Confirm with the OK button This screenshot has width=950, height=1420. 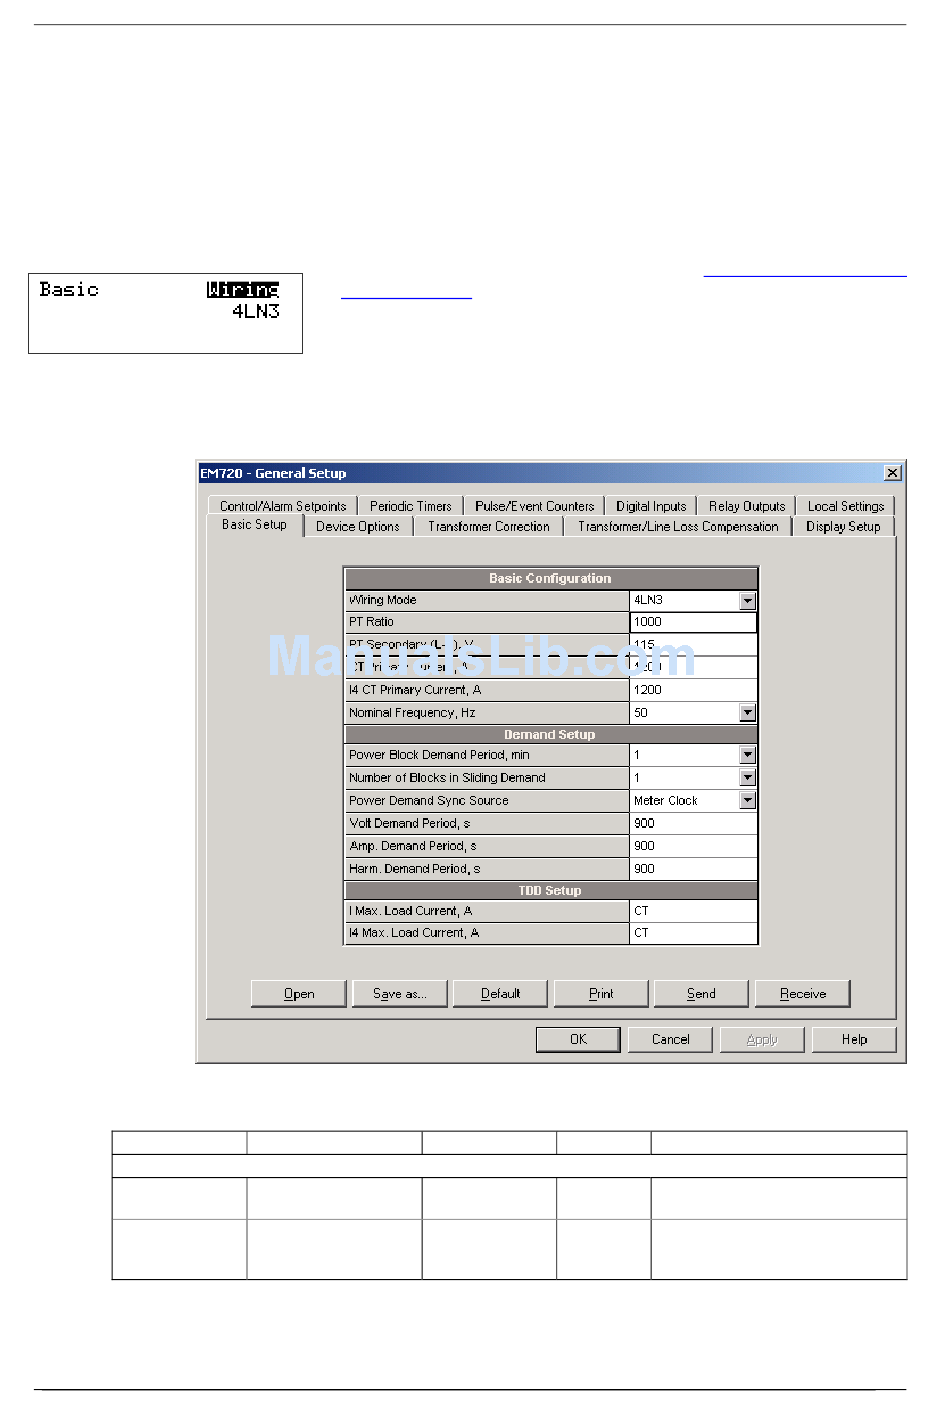tap(578, 1040)
